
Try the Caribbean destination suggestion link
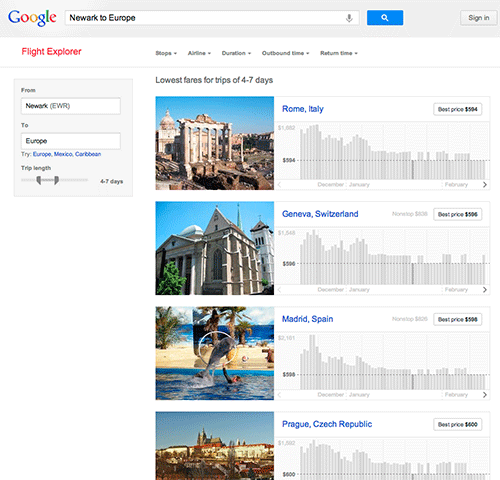coord(88,154)
